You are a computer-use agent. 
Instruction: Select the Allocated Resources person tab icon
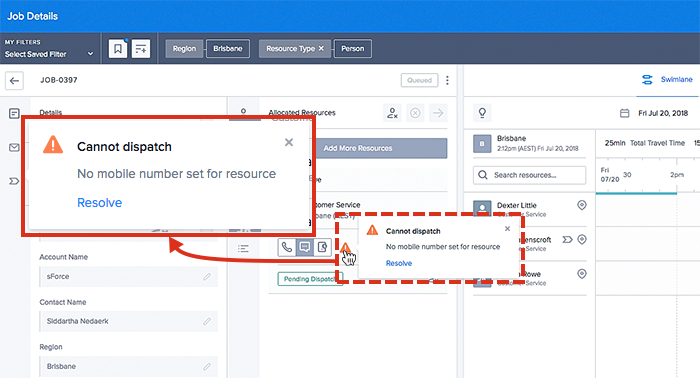pos(243,112)
